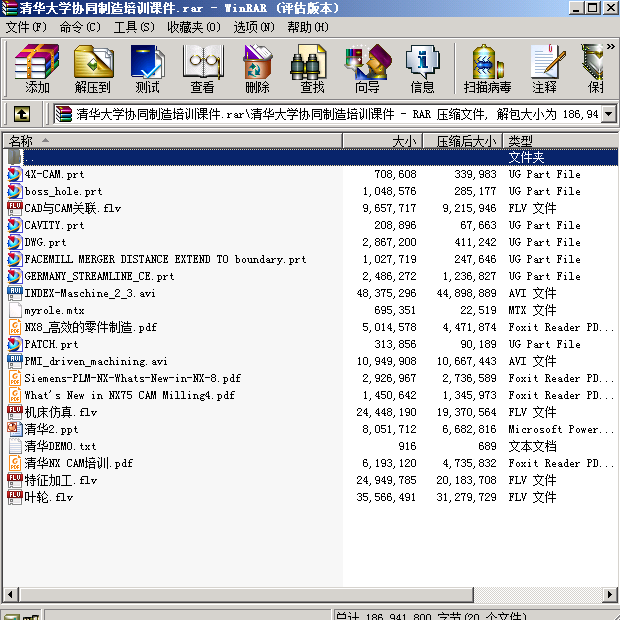Open the File (文件) menu

(26, 27)
